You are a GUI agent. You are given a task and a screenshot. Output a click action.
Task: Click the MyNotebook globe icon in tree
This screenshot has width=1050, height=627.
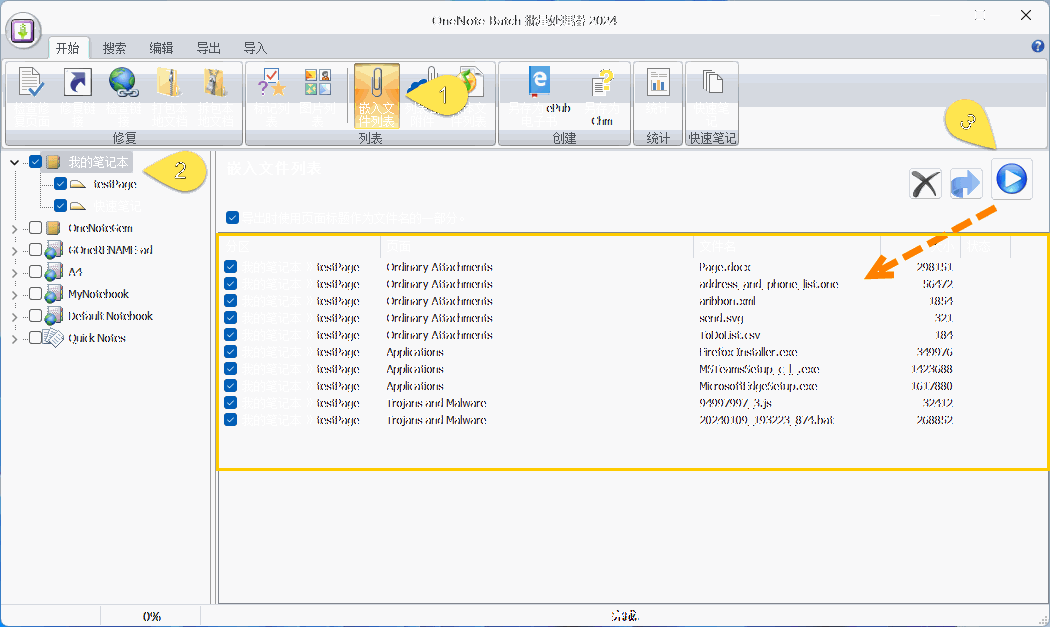click(54, 295)
